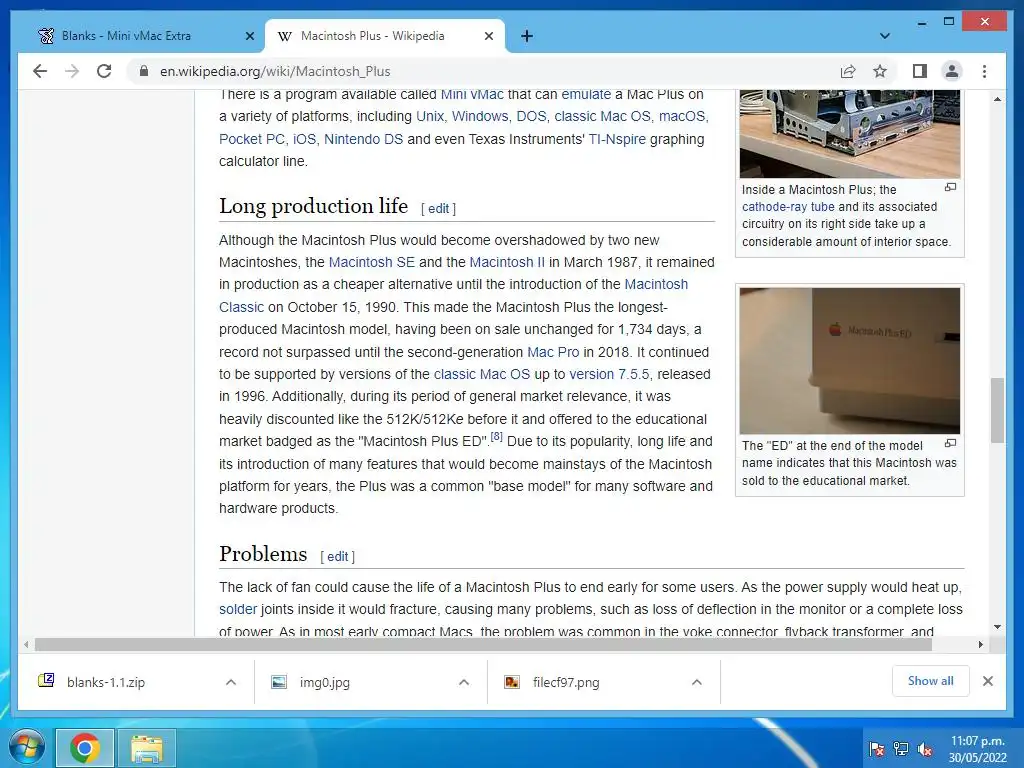1024x768 pixels.
Task: View site information via the lock icon
Action: pyautogui.click(x=144, y=71)
